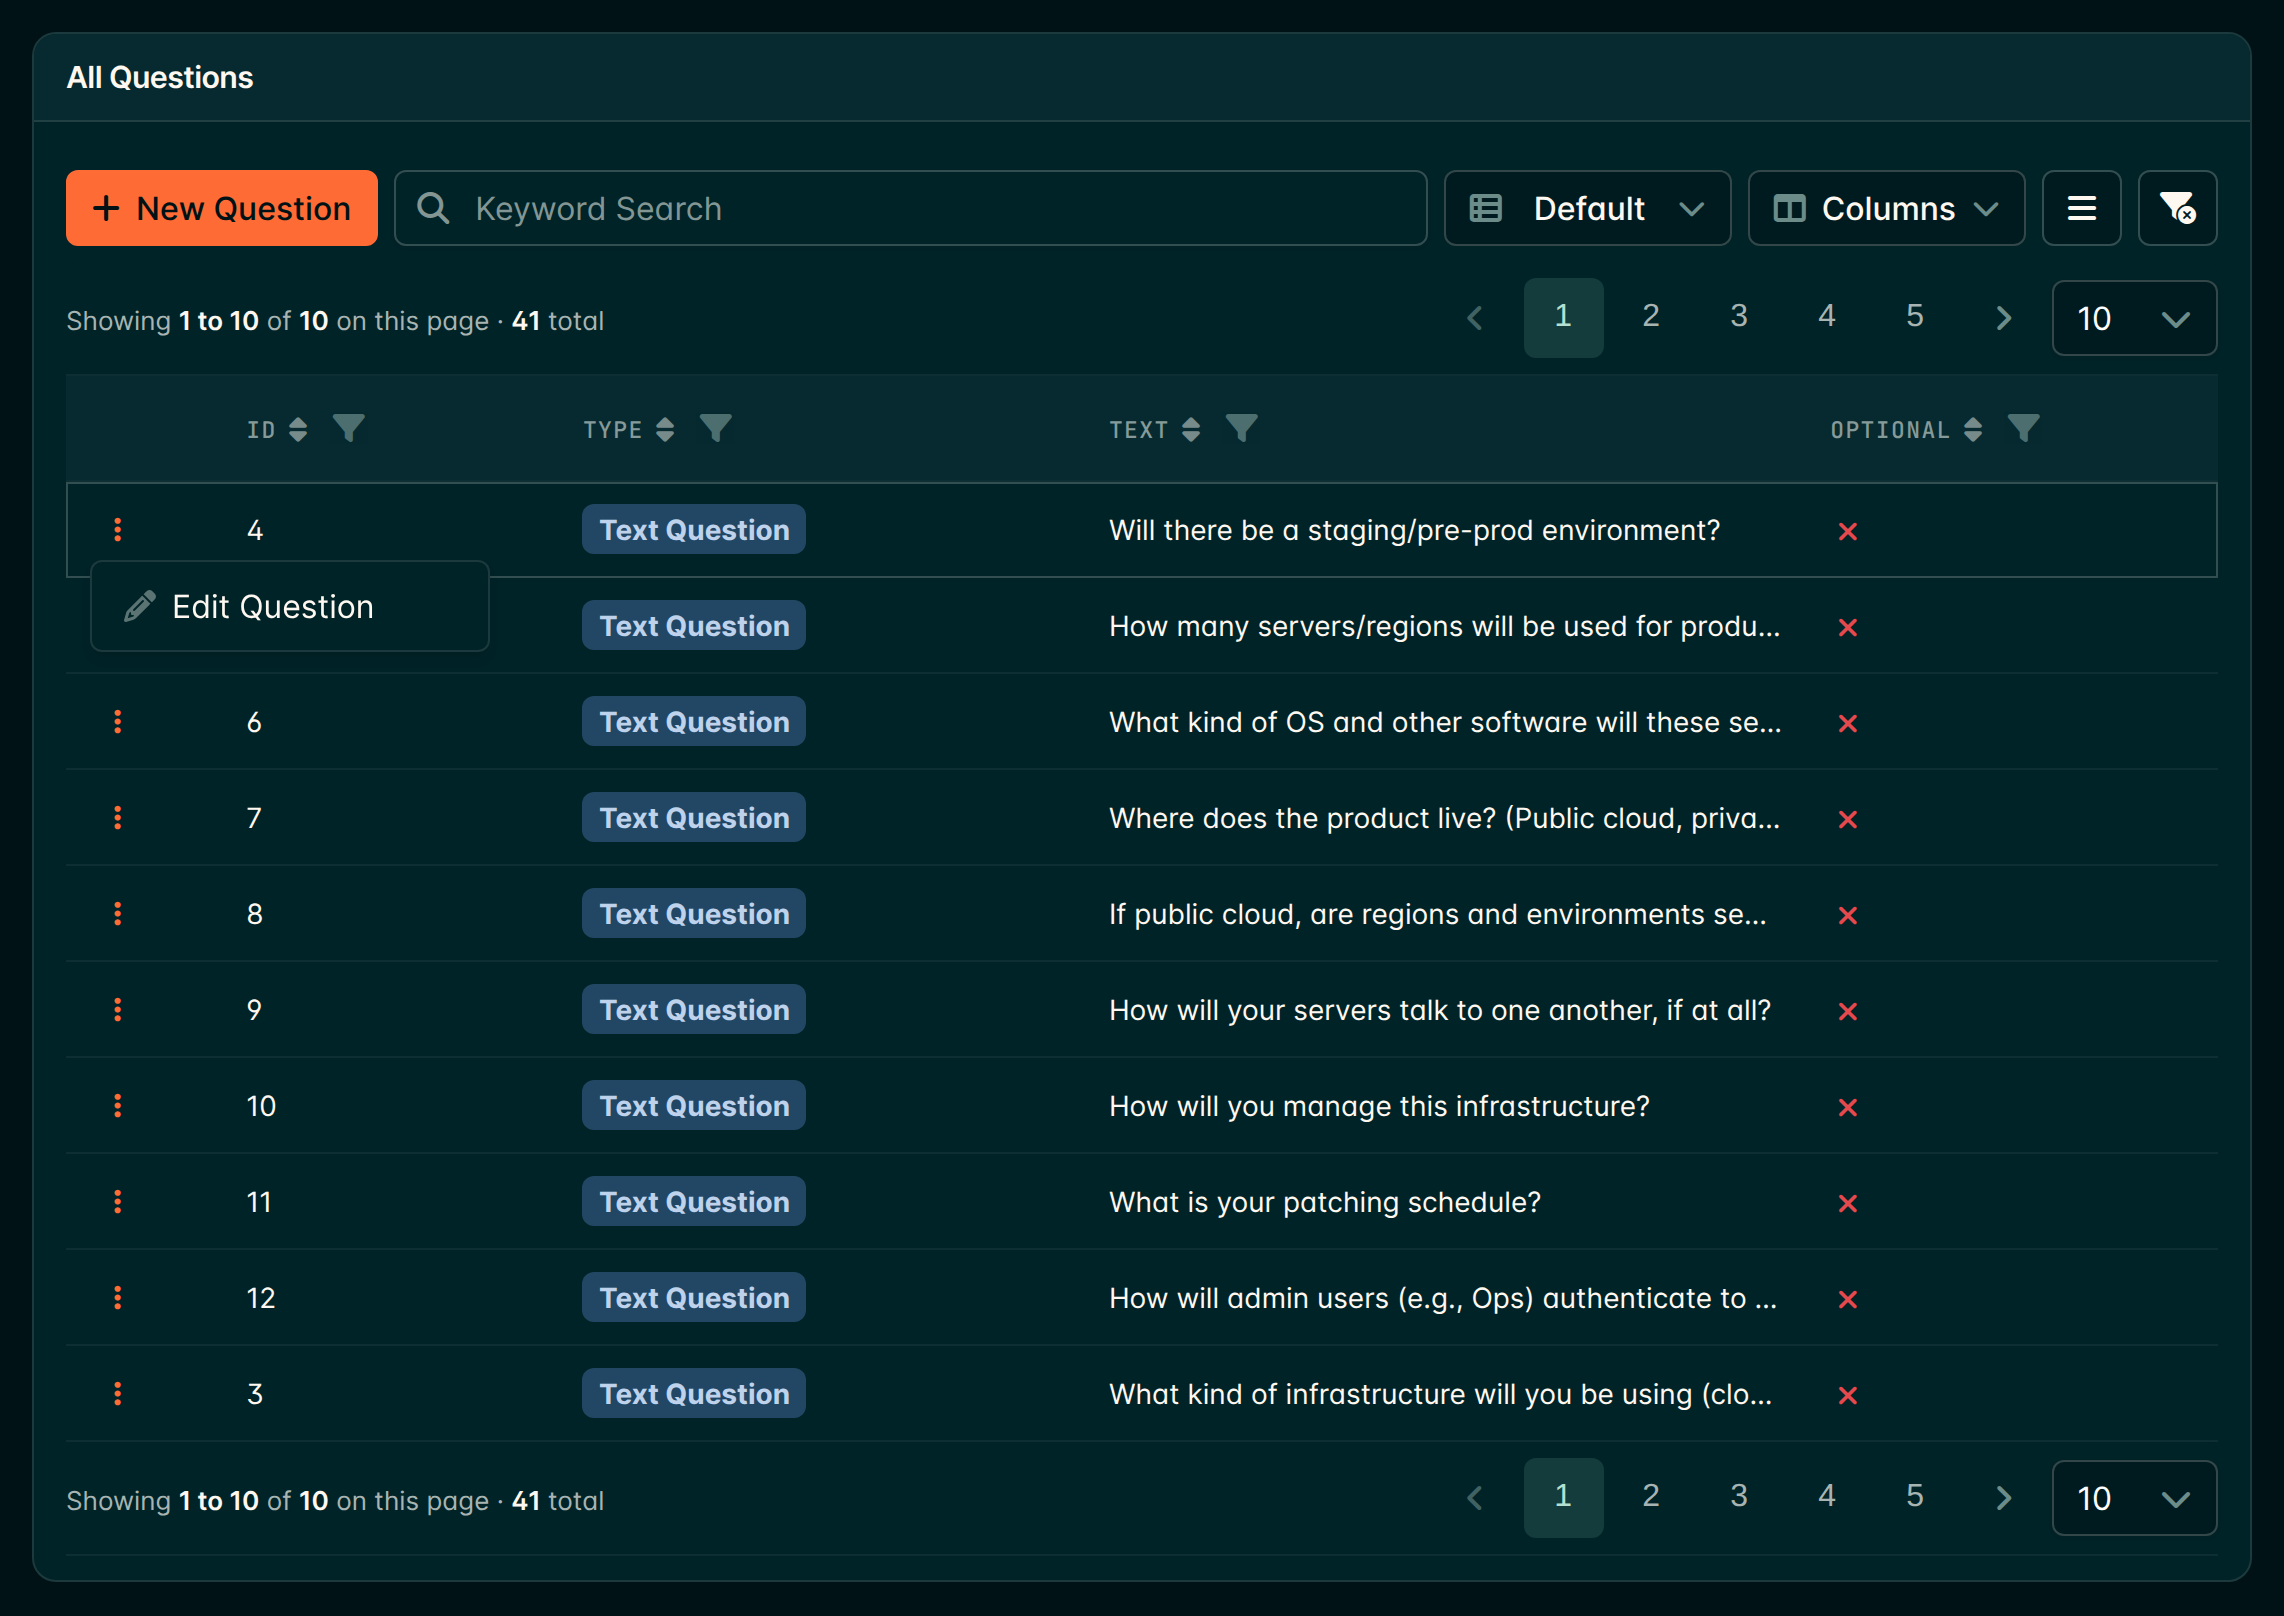Open row actions menu for question 11

[118, 1202]
